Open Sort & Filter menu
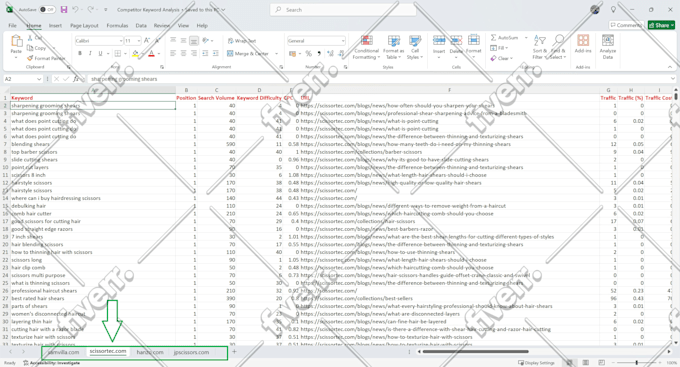Screen dimensions: 680x367 pyautogui.click(x=539, y=47)
